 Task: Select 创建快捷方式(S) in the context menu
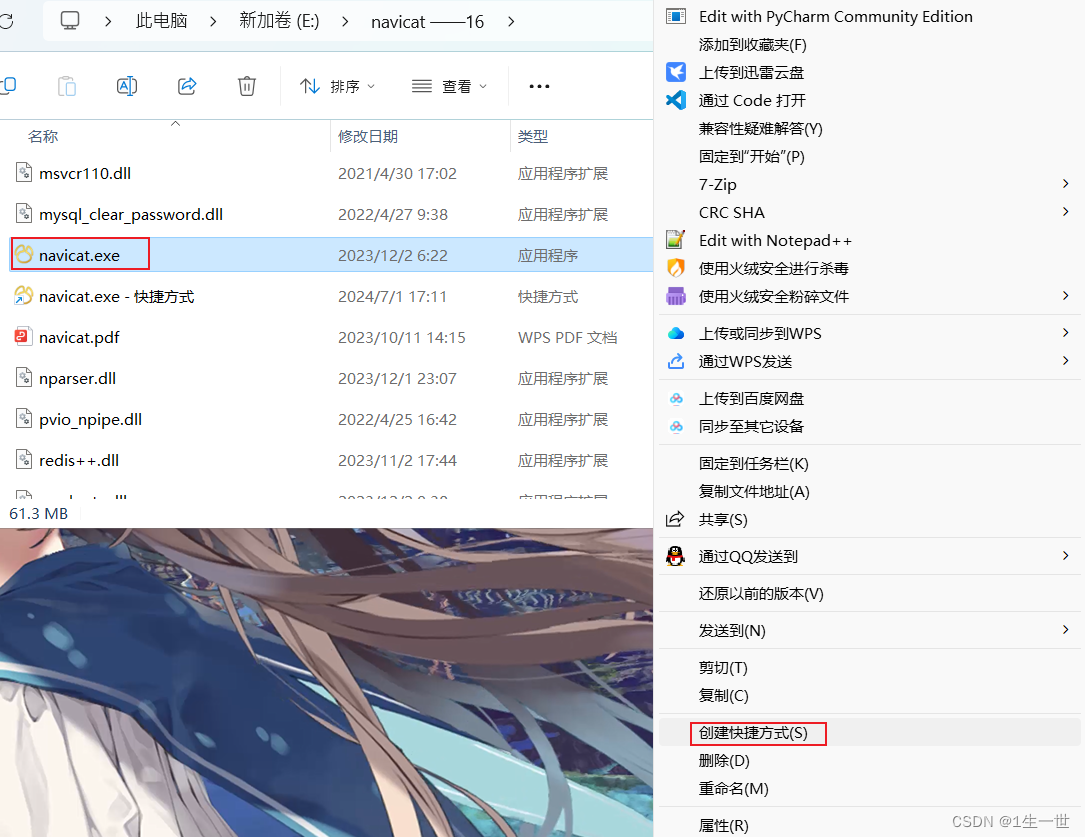[x=758, y=733]
